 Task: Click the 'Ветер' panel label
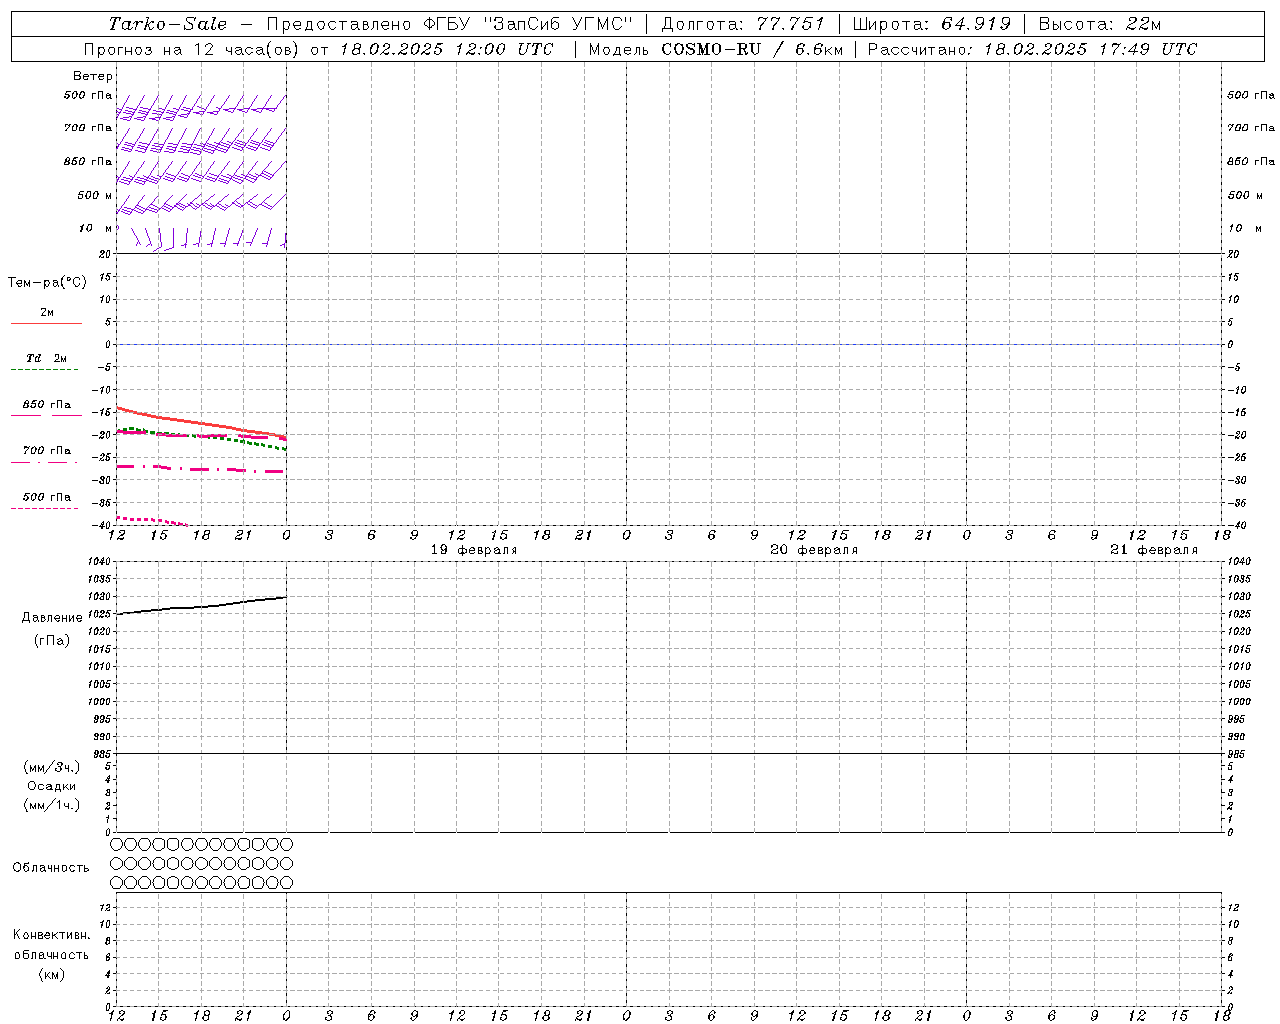(x=93, y=76)
